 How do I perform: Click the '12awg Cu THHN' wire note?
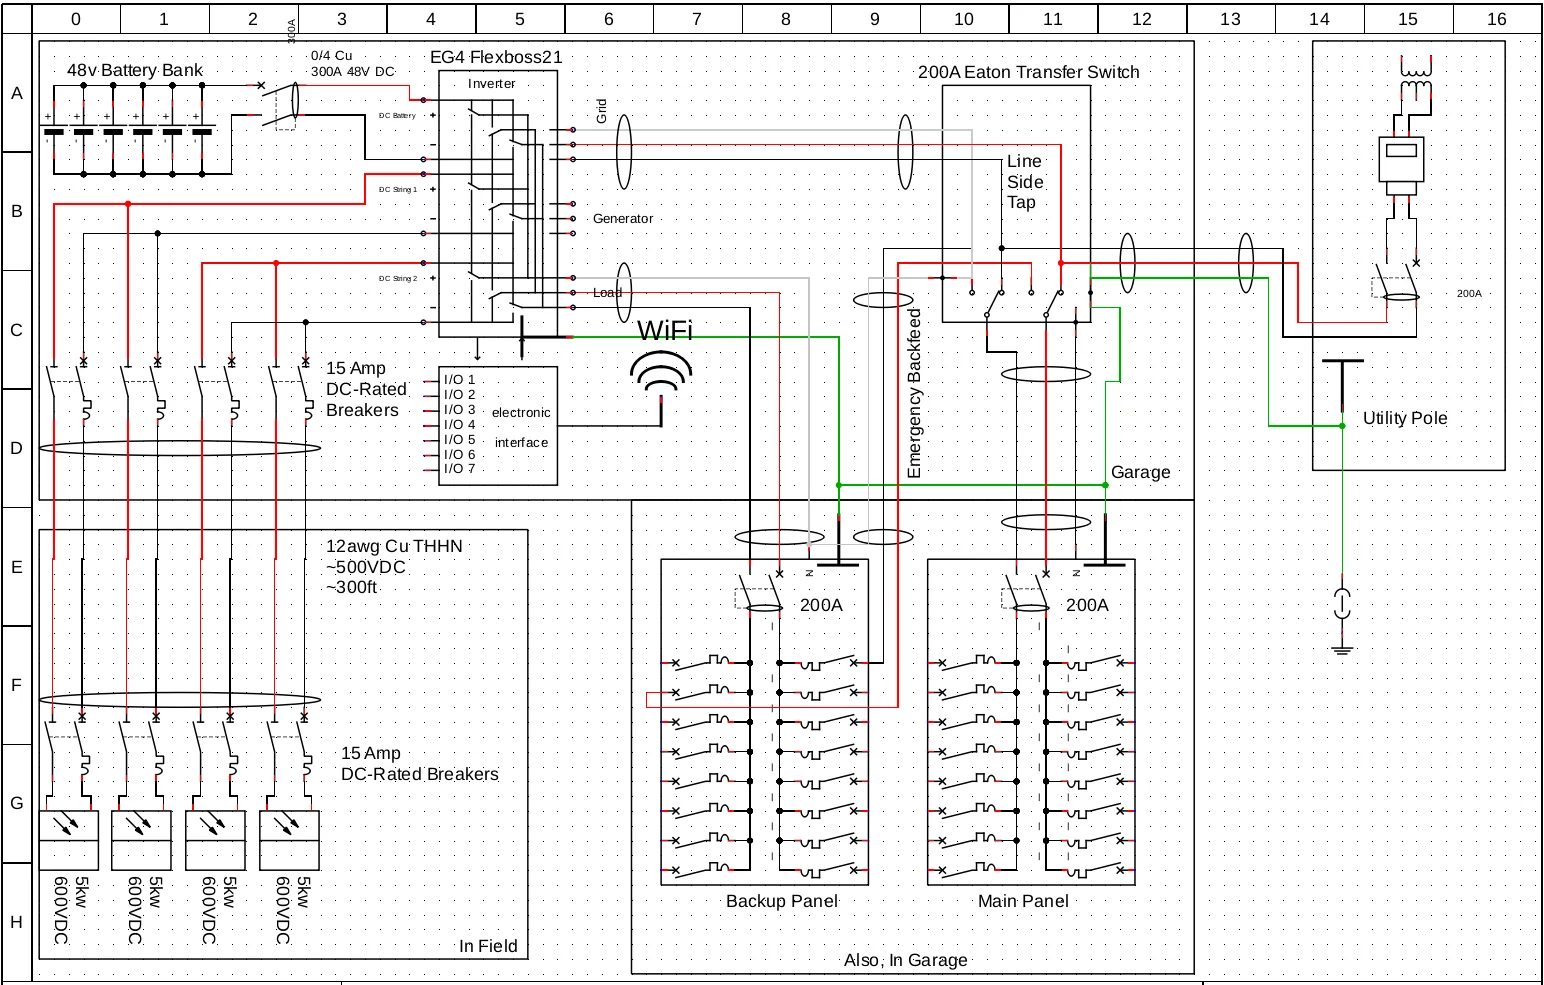pyautogui.click(x=394, y=547)
